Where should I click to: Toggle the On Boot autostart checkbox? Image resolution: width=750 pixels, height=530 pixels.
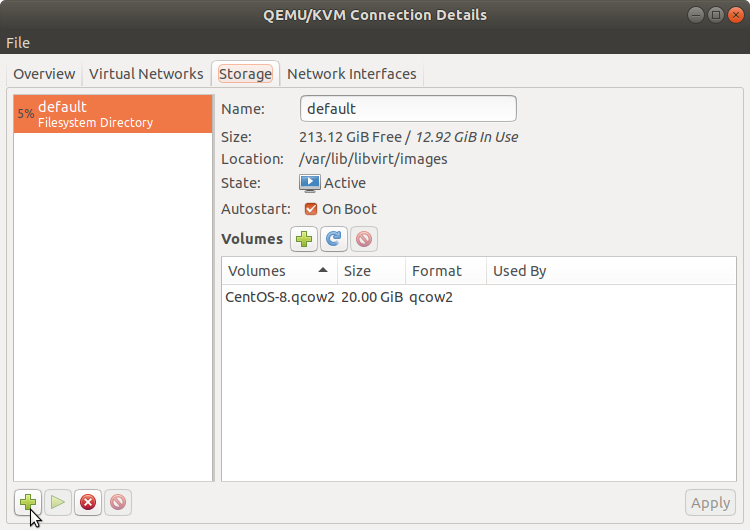pos(311,209)
